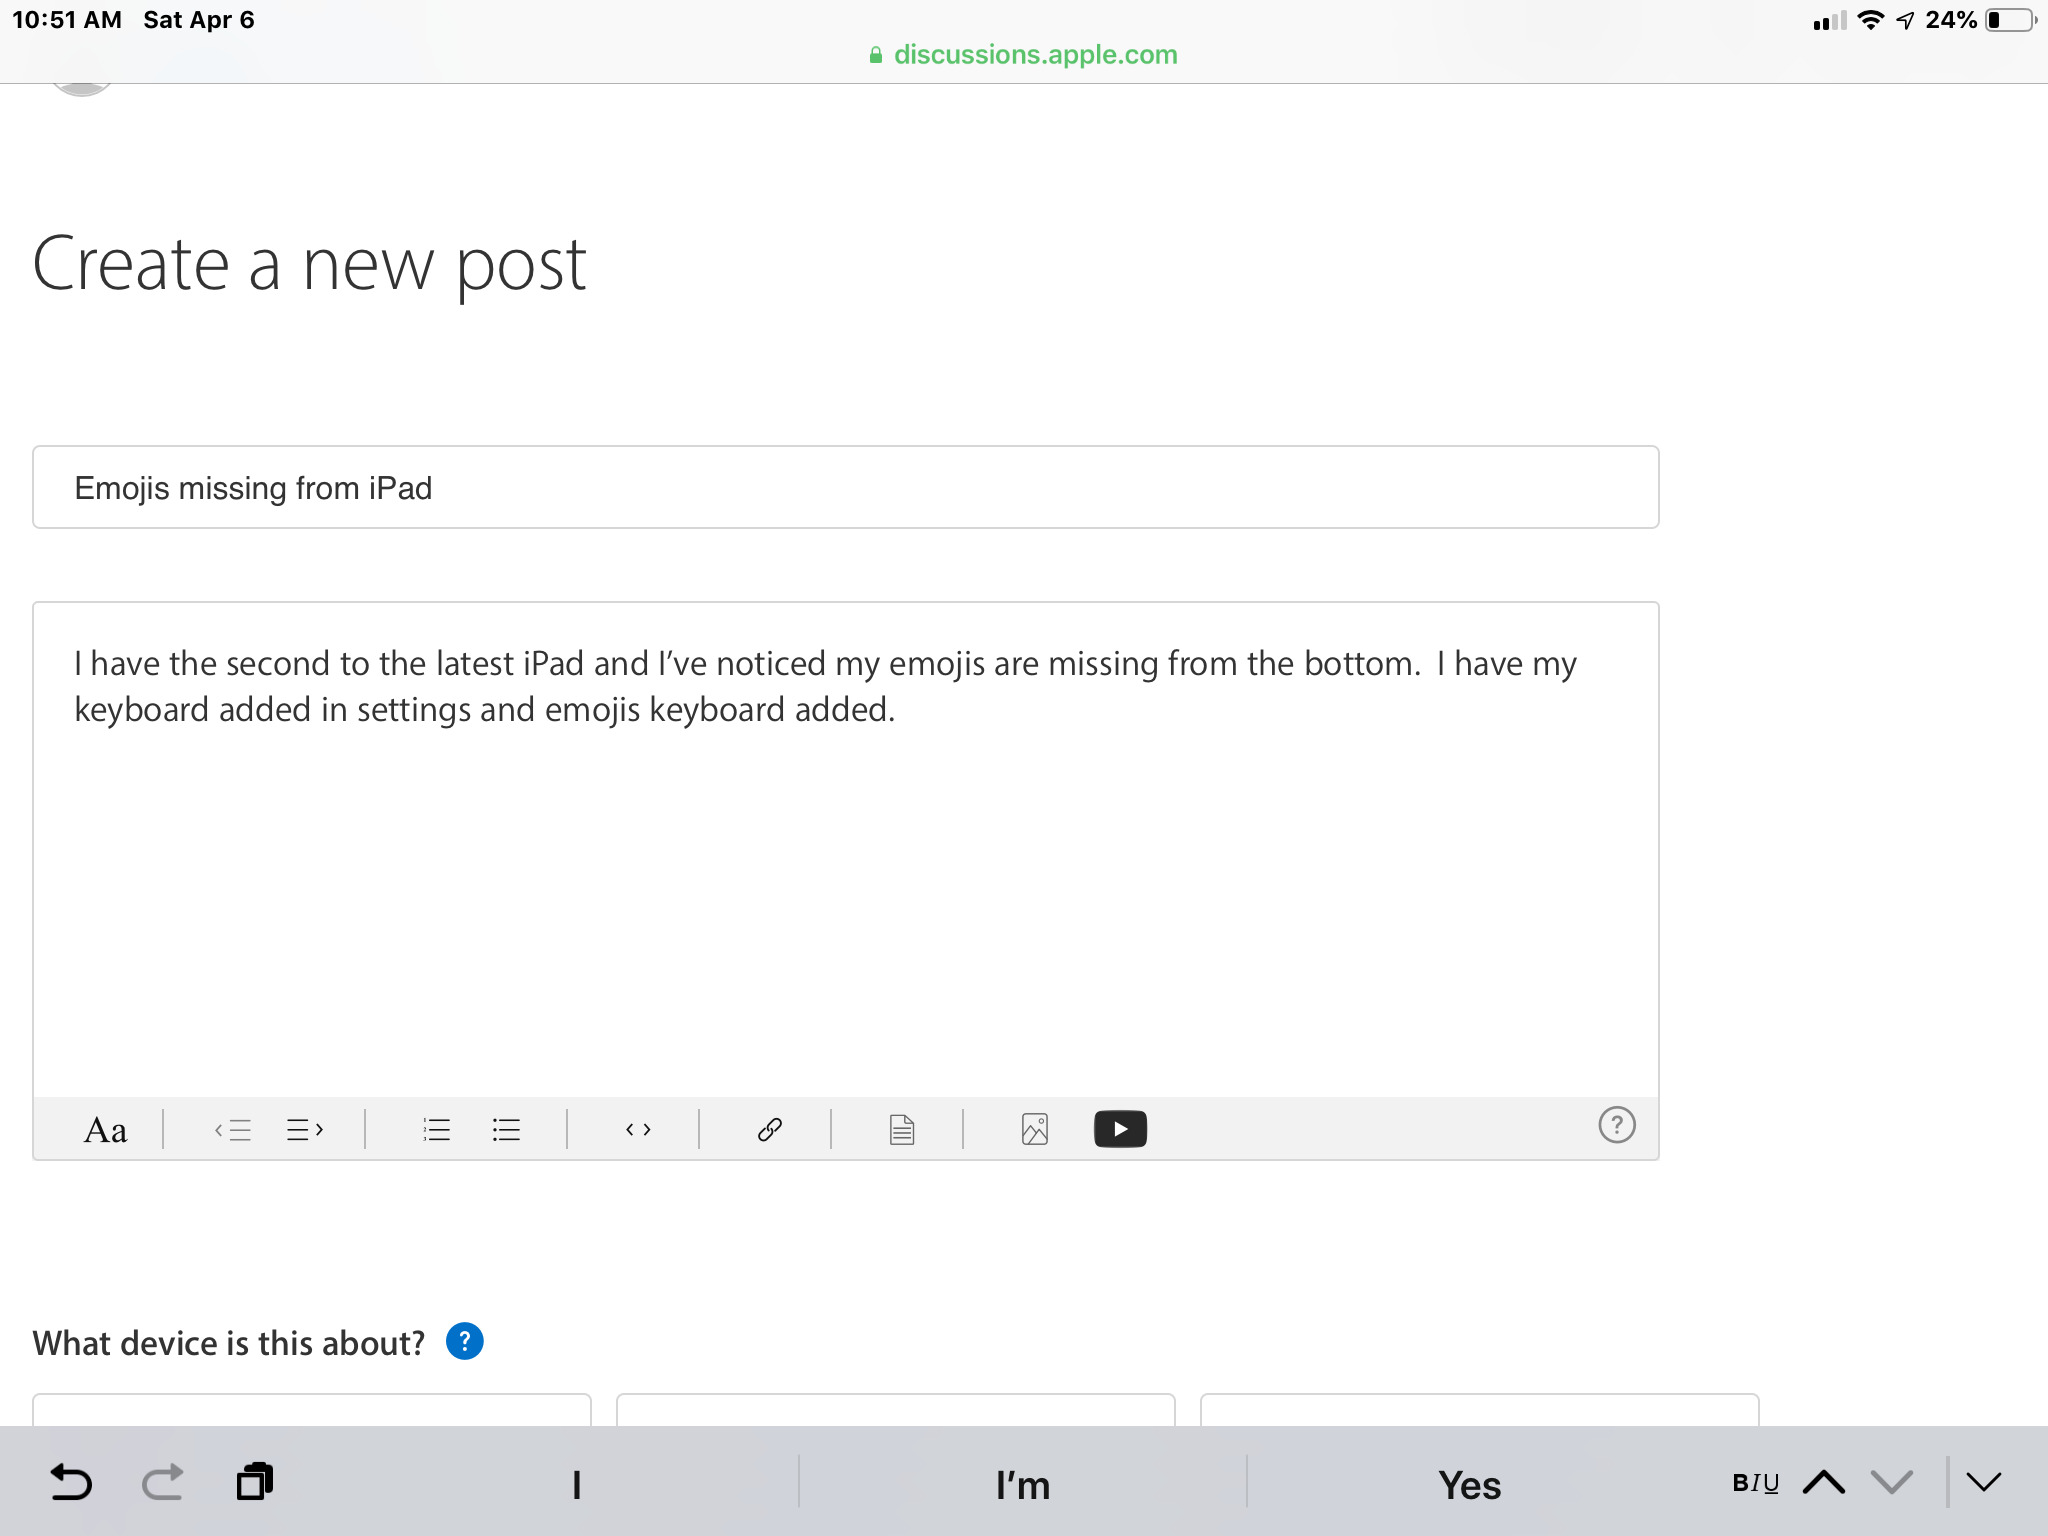
Task: Dismiss keyboard with the far-right down chevron
Action: [1984, 1482]
